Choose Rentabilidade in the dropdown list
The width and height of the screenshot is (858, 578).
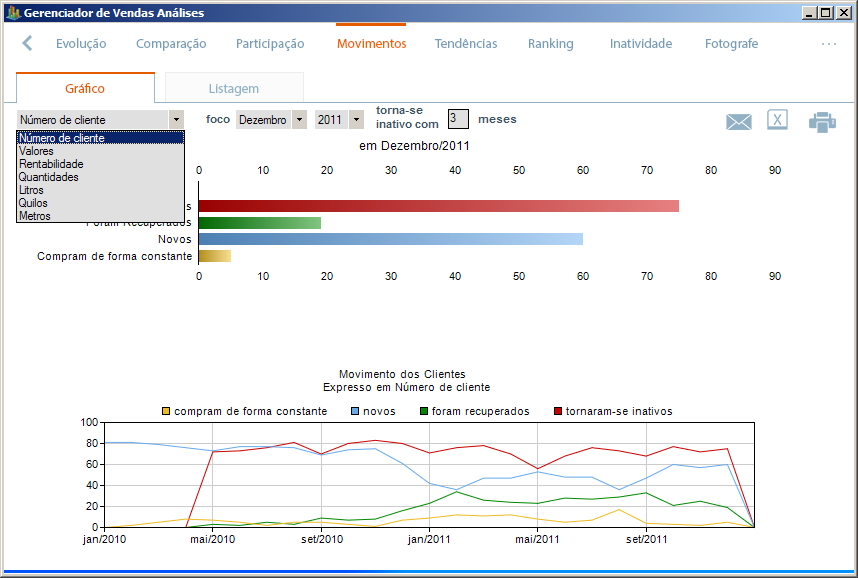tap(51, 164)
